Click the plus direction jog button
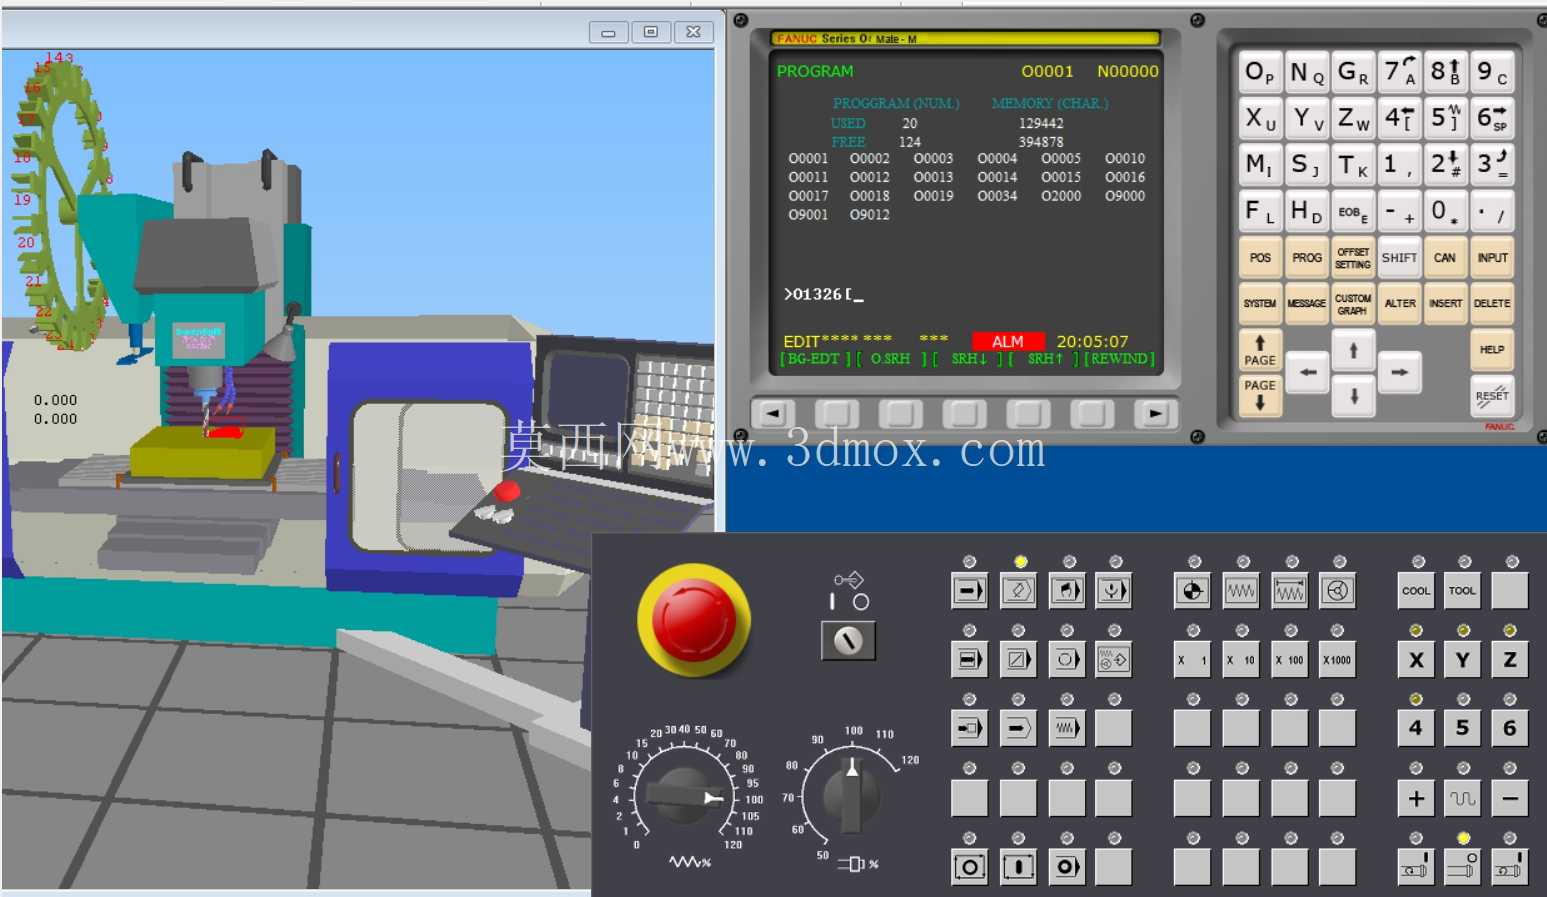1547x897 pixels. click(x=1416, y=798)
